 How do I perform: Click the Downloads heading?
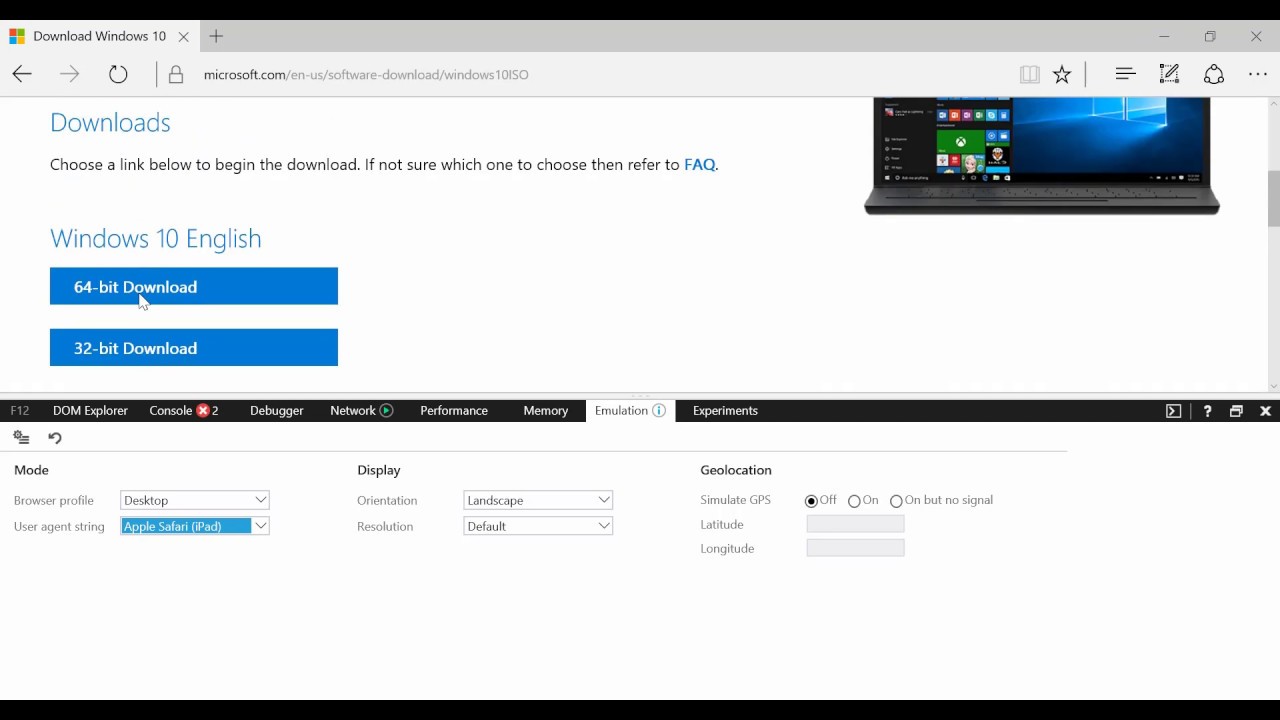(x=110, y=122)
